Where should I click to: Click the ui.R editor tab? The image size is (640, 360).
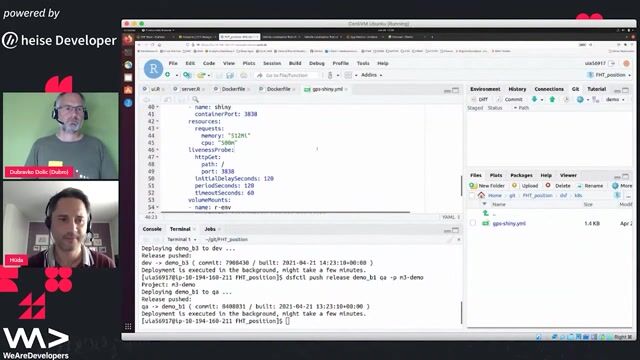coord(155,89)
